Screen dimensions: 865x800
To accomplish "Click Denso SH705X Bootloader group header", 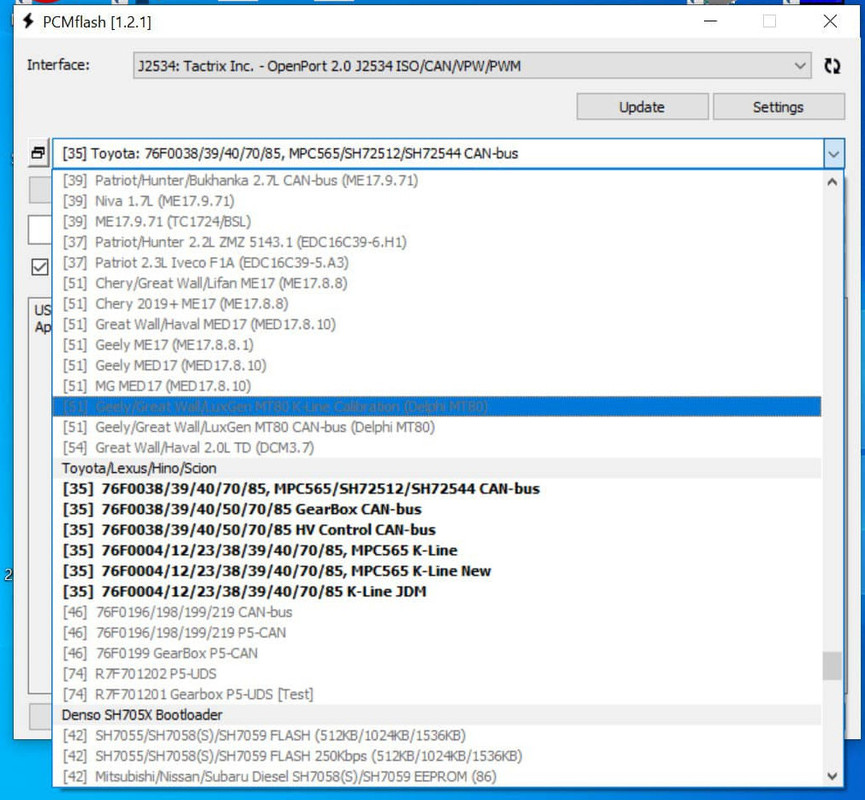I will (436, 714).
